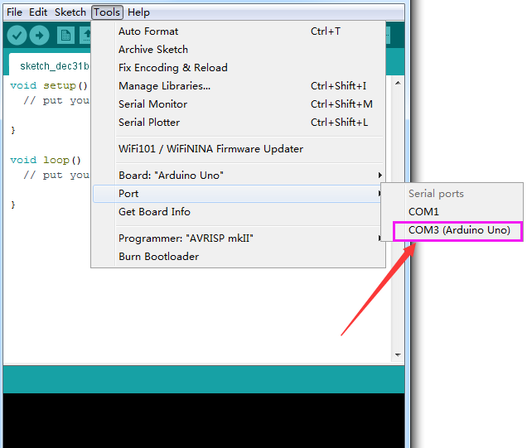This screenshot has height=448, width=527.
Task: Choose Archive Sketch menu entry
Action: (238, 49)
